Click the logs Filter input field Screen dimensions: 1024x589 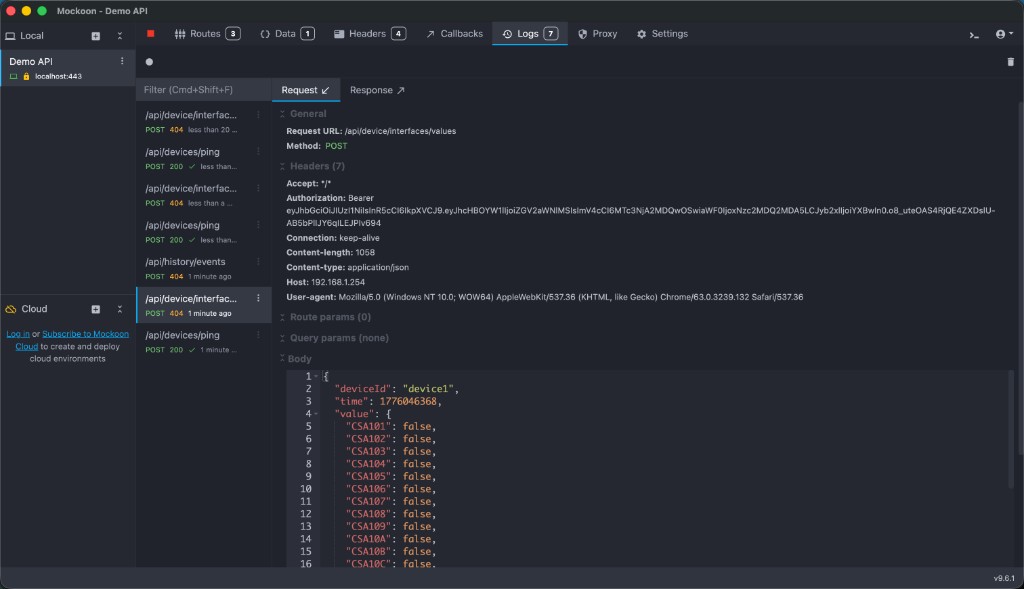tap(203, 89)
